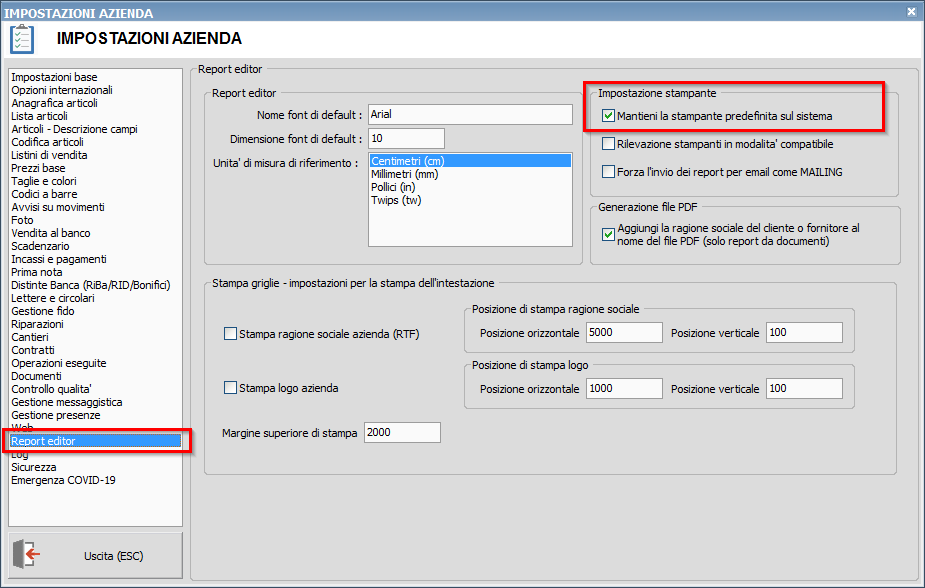The image size is (925, 588).
Task: Click logo Posizione orizzontale field 1000
Action: [x=624, y=389]
